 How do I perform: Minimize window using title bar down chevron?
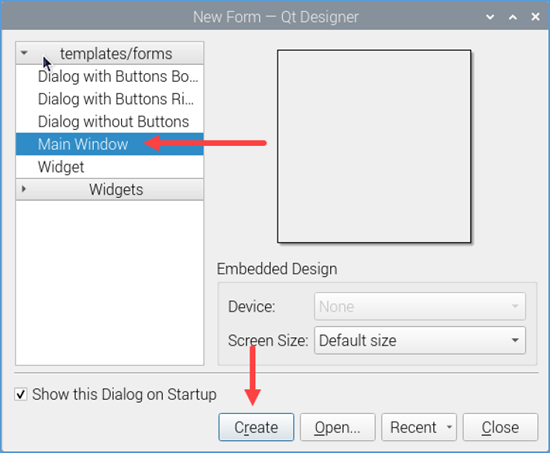(x=490, y=17)
